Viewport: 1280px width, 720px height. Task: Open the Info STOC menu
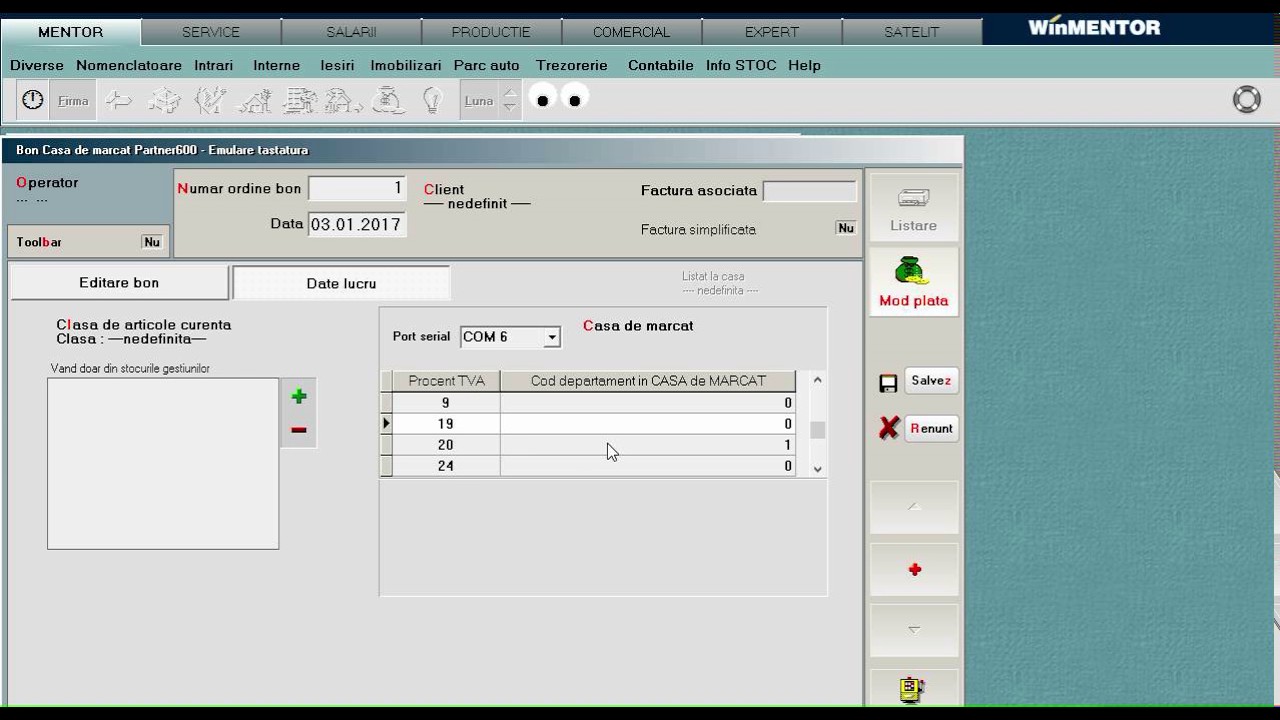(741, 65)
